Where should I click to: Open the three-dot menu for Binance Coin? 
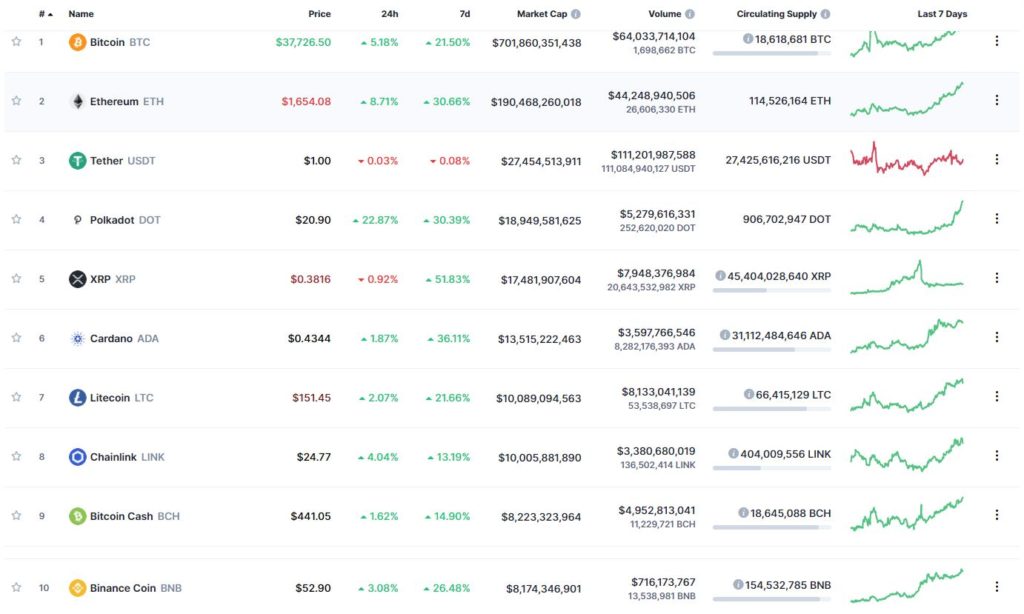pyautogui.click(x=997, y=587)
